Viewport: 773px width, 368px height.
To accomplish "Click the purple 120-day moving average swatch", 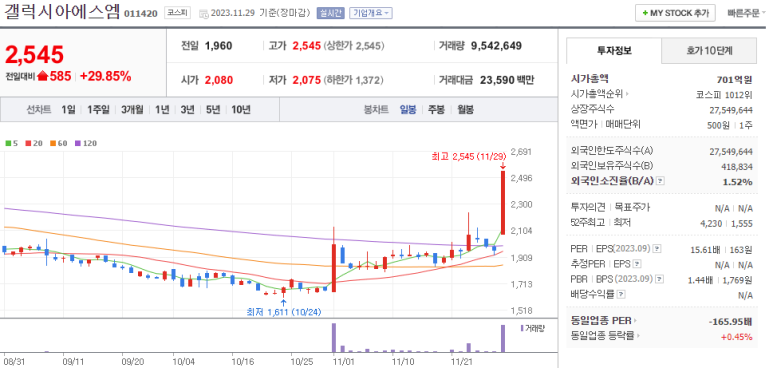I will (77, 144).
